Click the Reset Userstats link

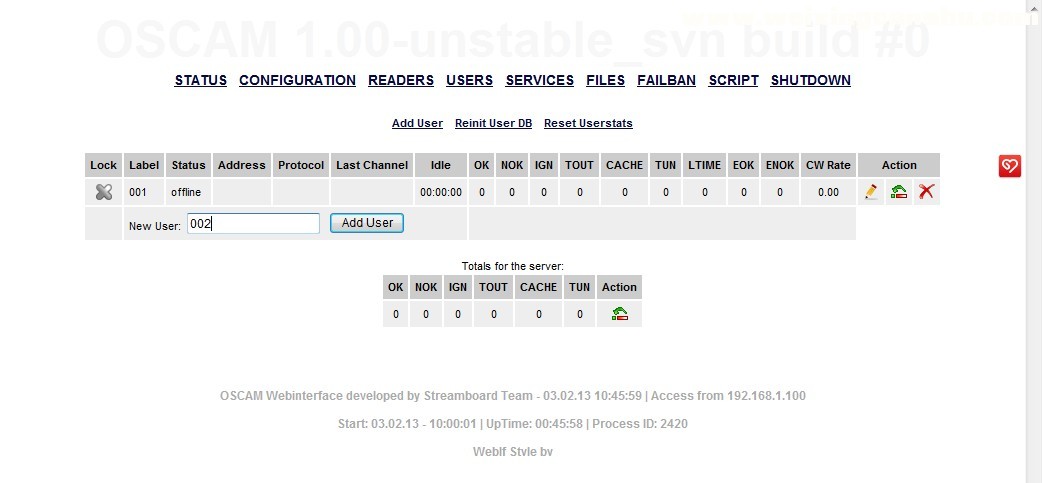pos(588,123)
